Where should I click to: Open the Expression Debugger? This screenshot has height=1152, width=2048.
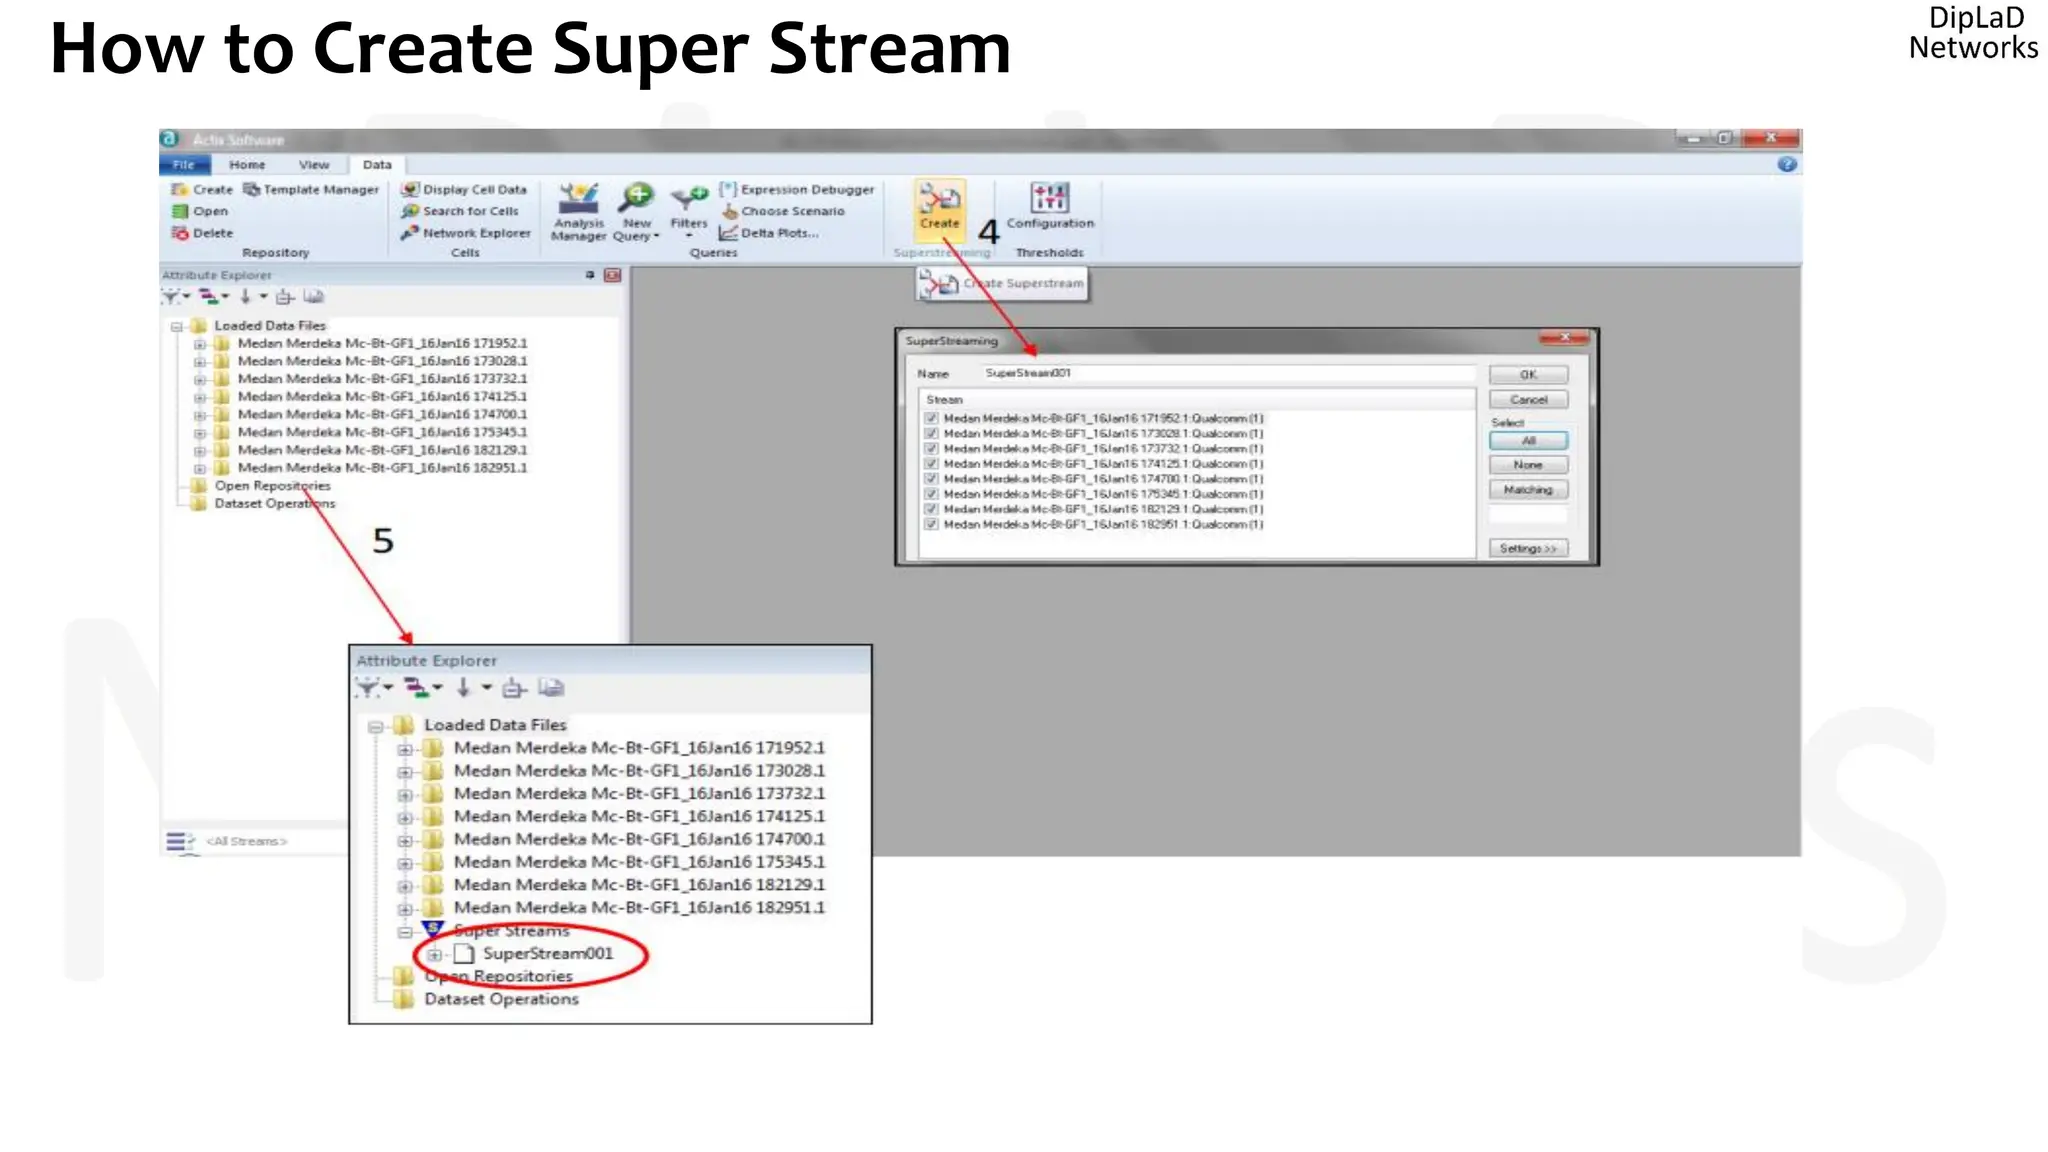click(x=797, y=189)
